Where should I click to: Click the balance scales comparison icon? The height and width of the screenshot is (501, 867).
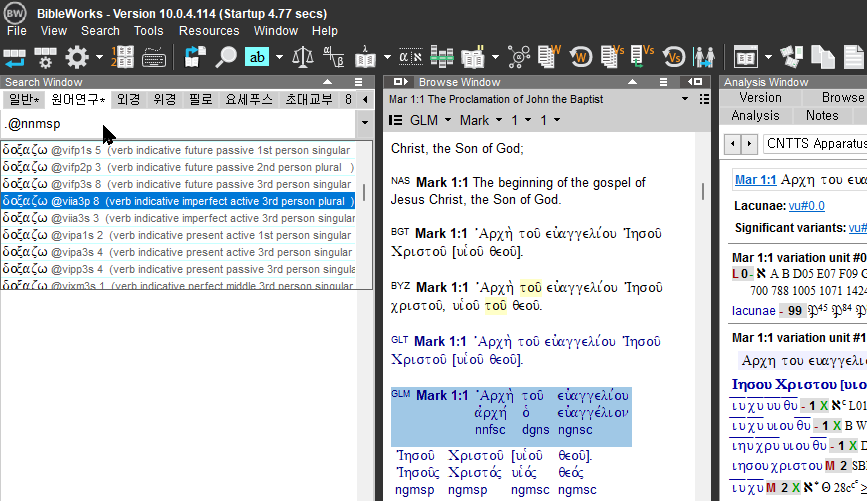[302, 57]
